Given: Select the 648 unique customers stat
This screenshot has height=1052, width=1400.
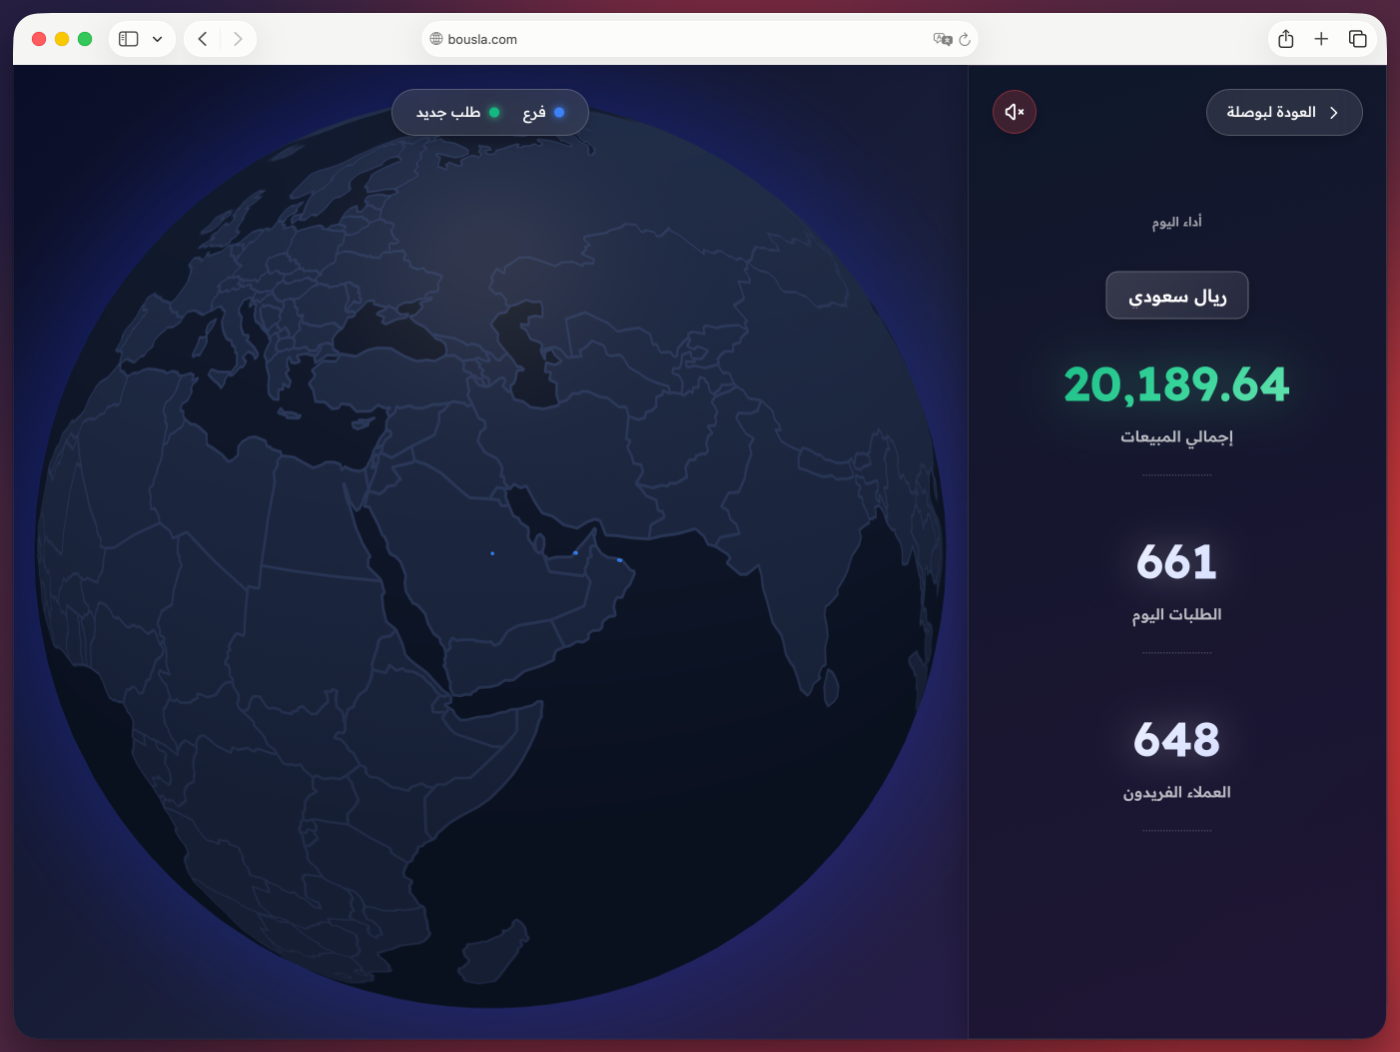Looking at the screenshot, I should (x=1176, y=740).
